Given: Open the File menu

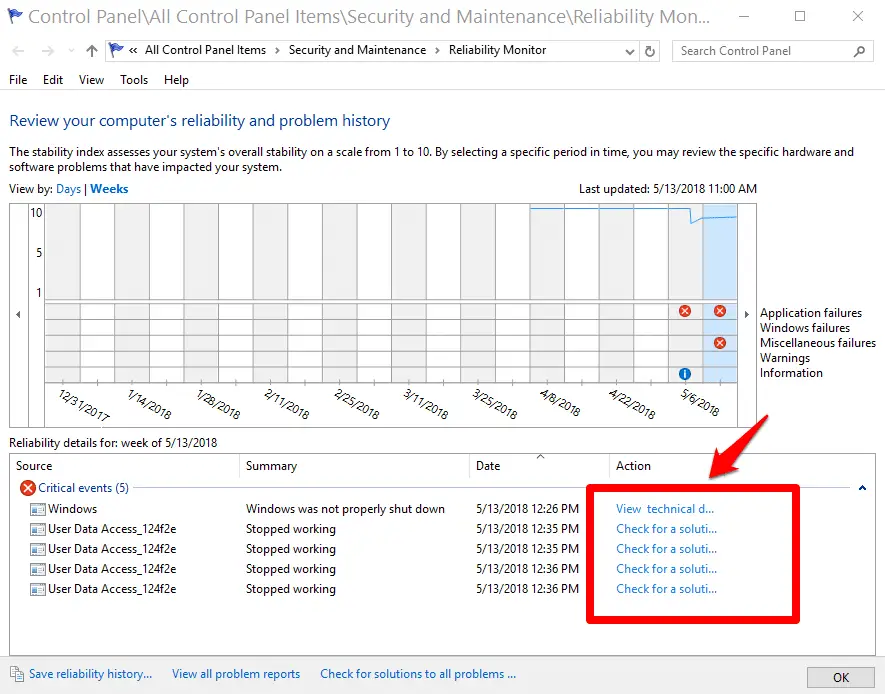Looking at the screenshot, I should pos(18,80).
